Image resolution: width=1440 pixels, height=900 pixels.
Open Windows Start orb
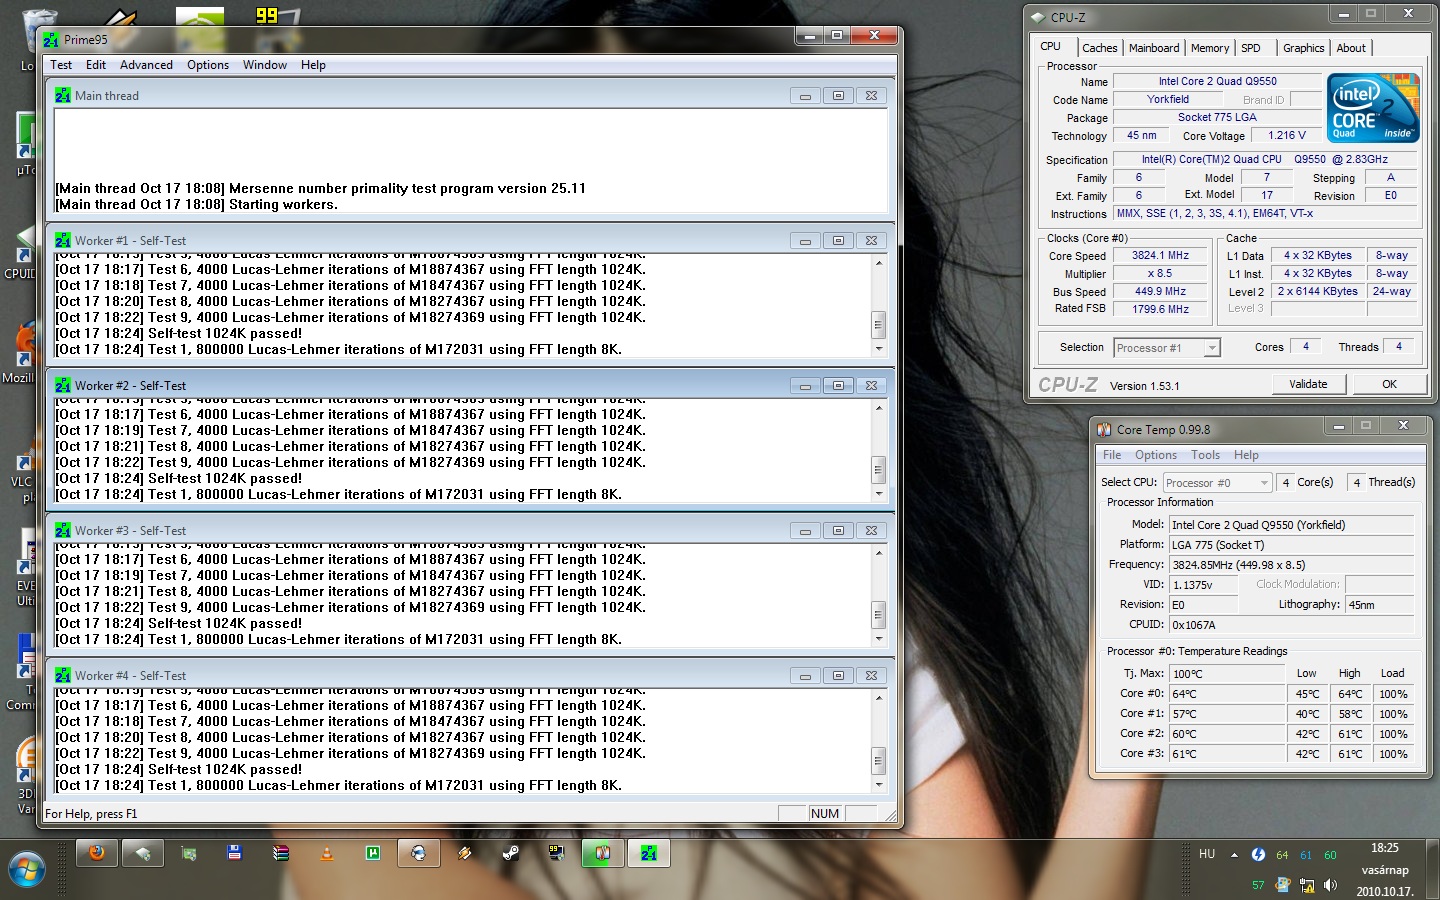tap(27, 868)
